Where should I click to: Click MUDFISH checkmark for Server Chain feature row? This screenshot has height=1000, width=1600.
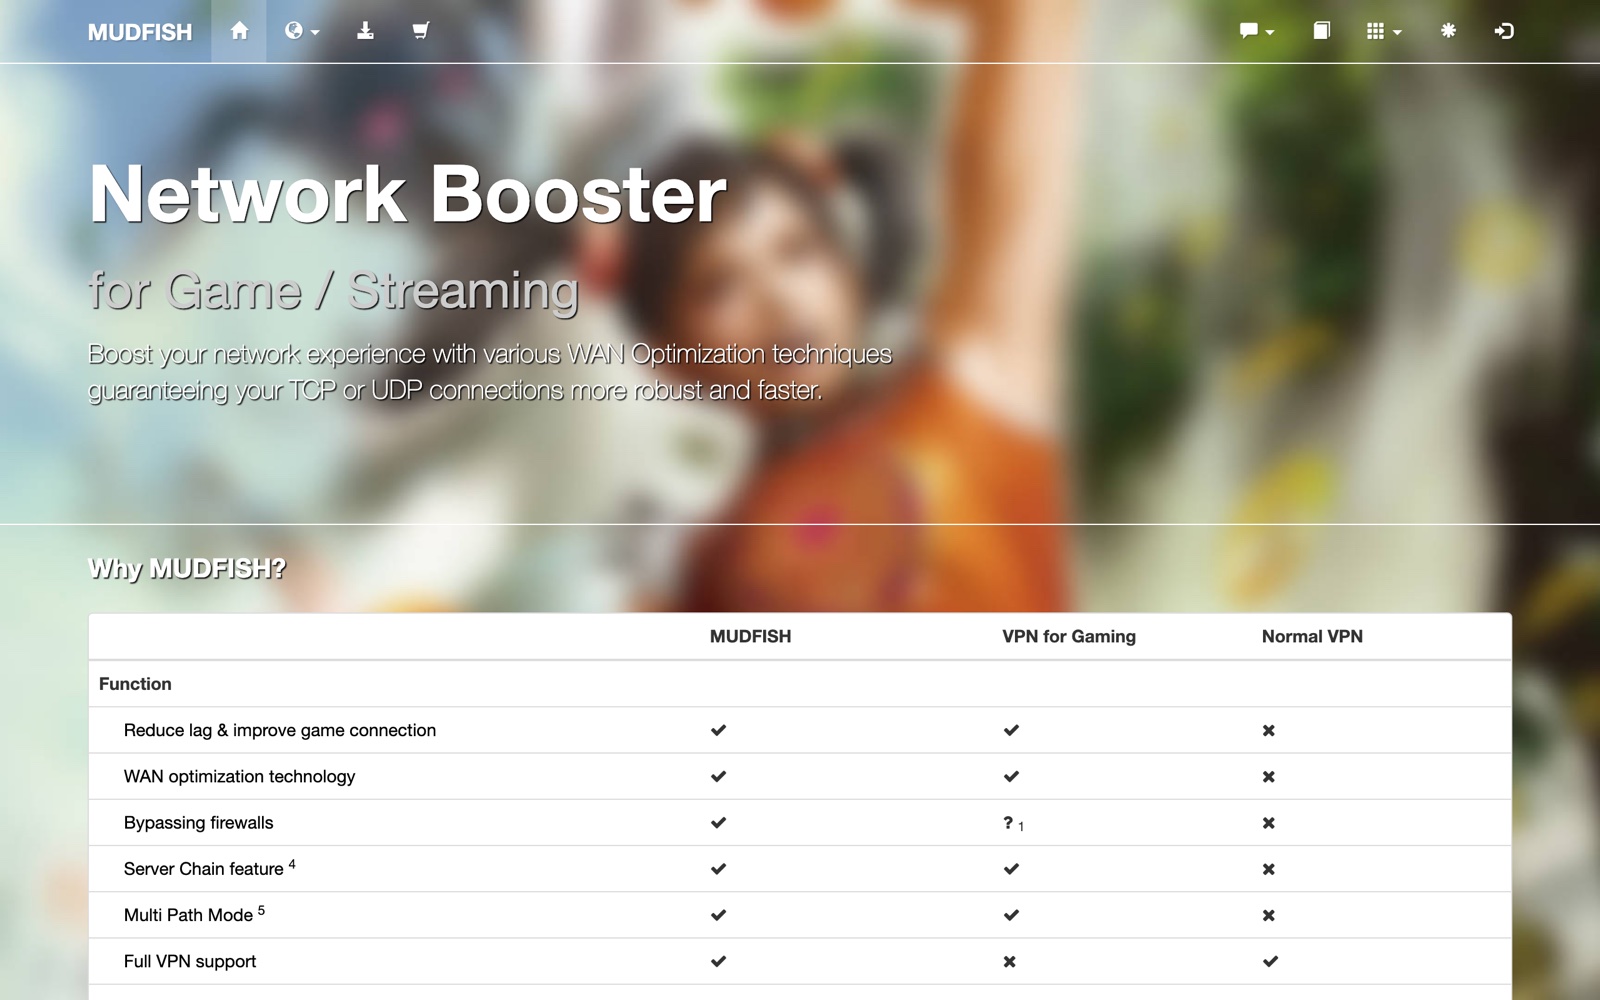click(x=718, y=869)
